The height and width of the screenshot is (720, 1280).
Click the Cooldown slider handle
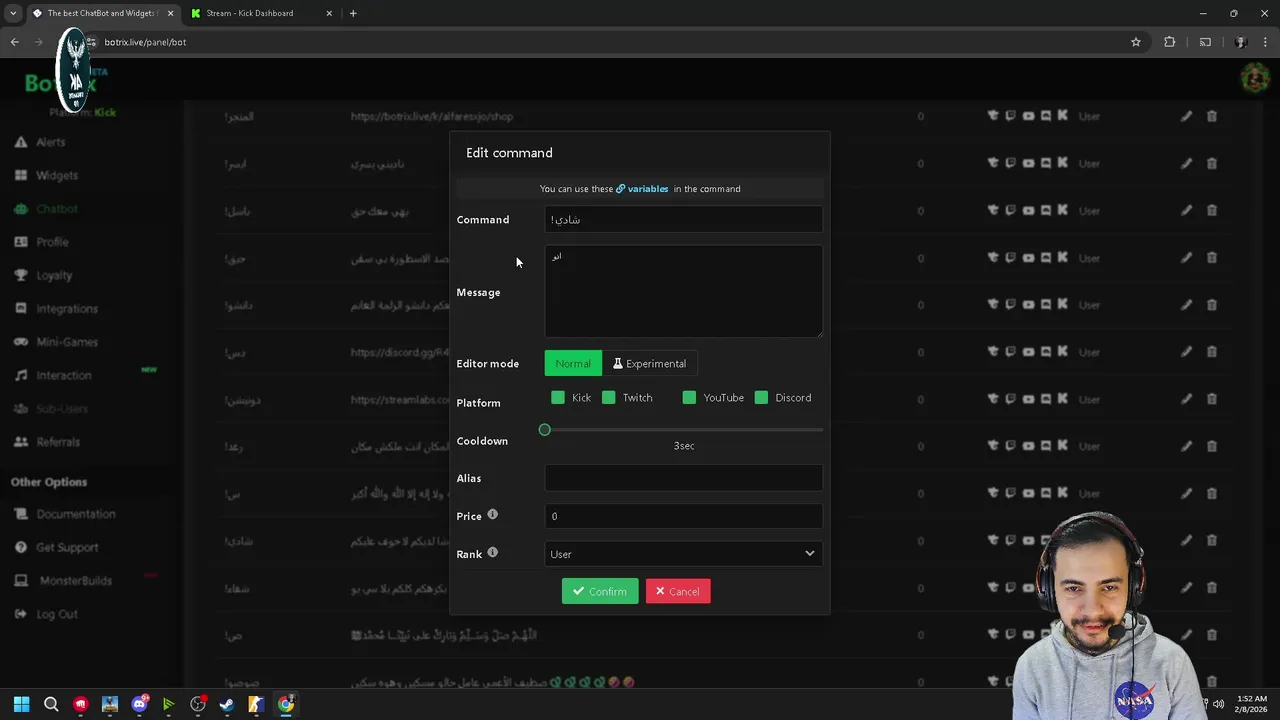tap(544, 430)
